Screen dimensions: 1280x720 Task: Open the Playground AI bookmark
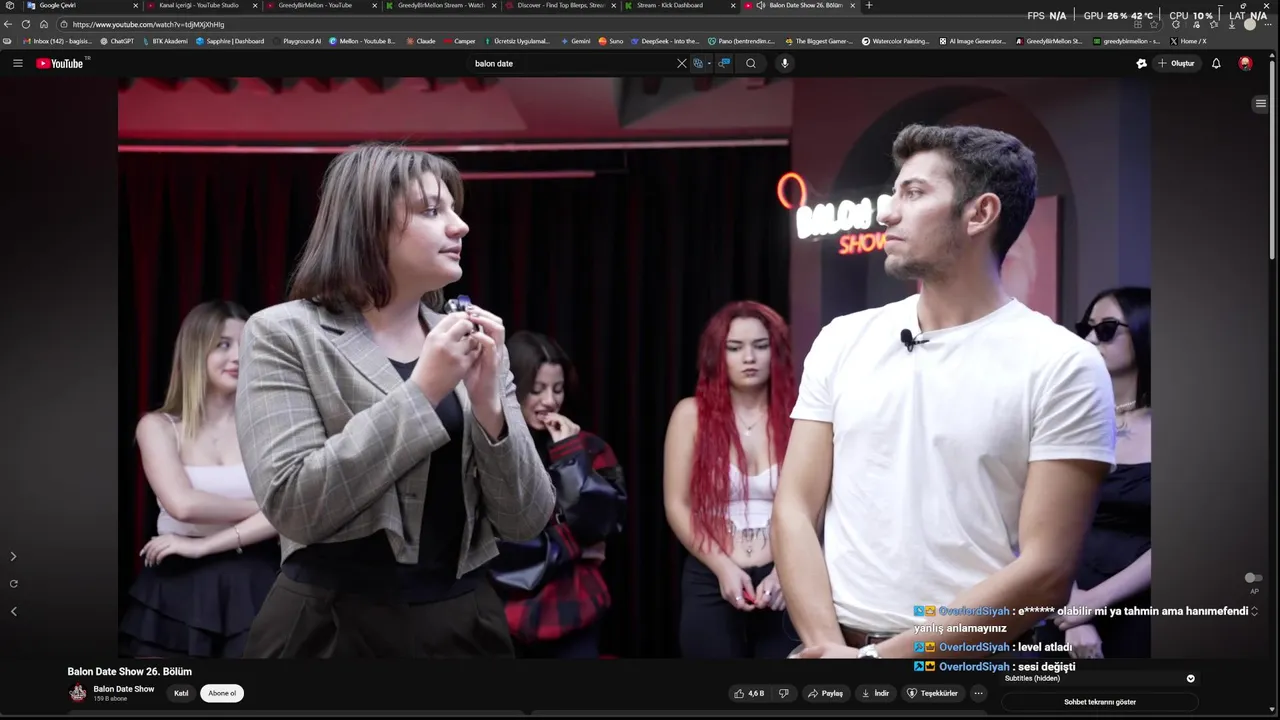(x=297, y=41)
